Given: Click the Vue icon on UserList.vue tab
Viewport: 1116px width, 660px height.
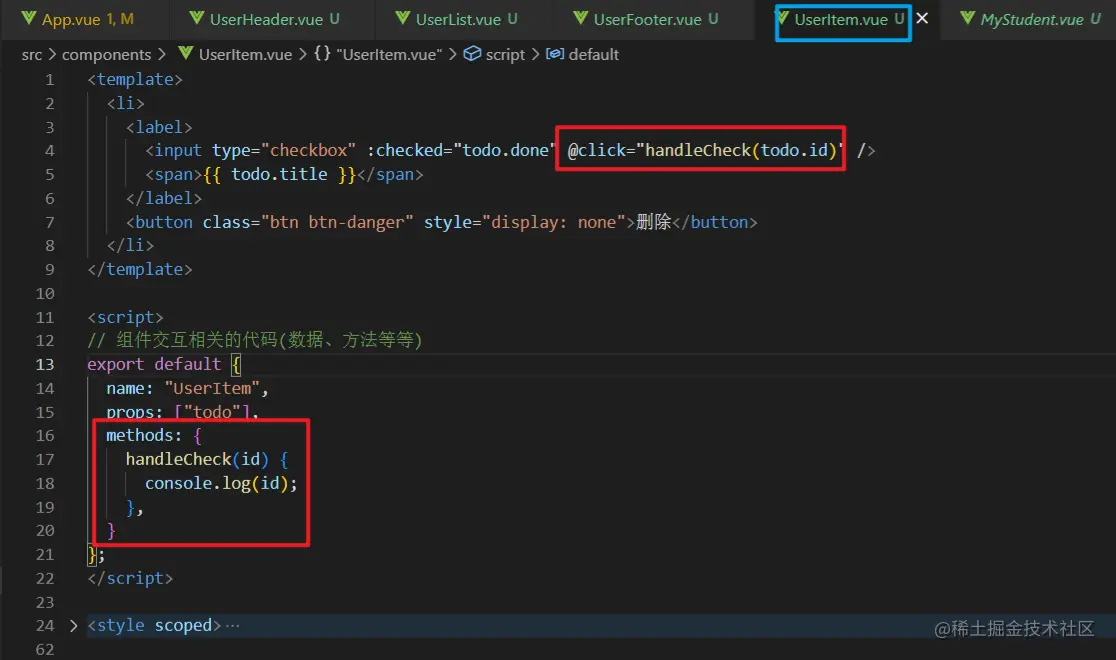Looking at the screenshot, I should click(x=403, y=19).
